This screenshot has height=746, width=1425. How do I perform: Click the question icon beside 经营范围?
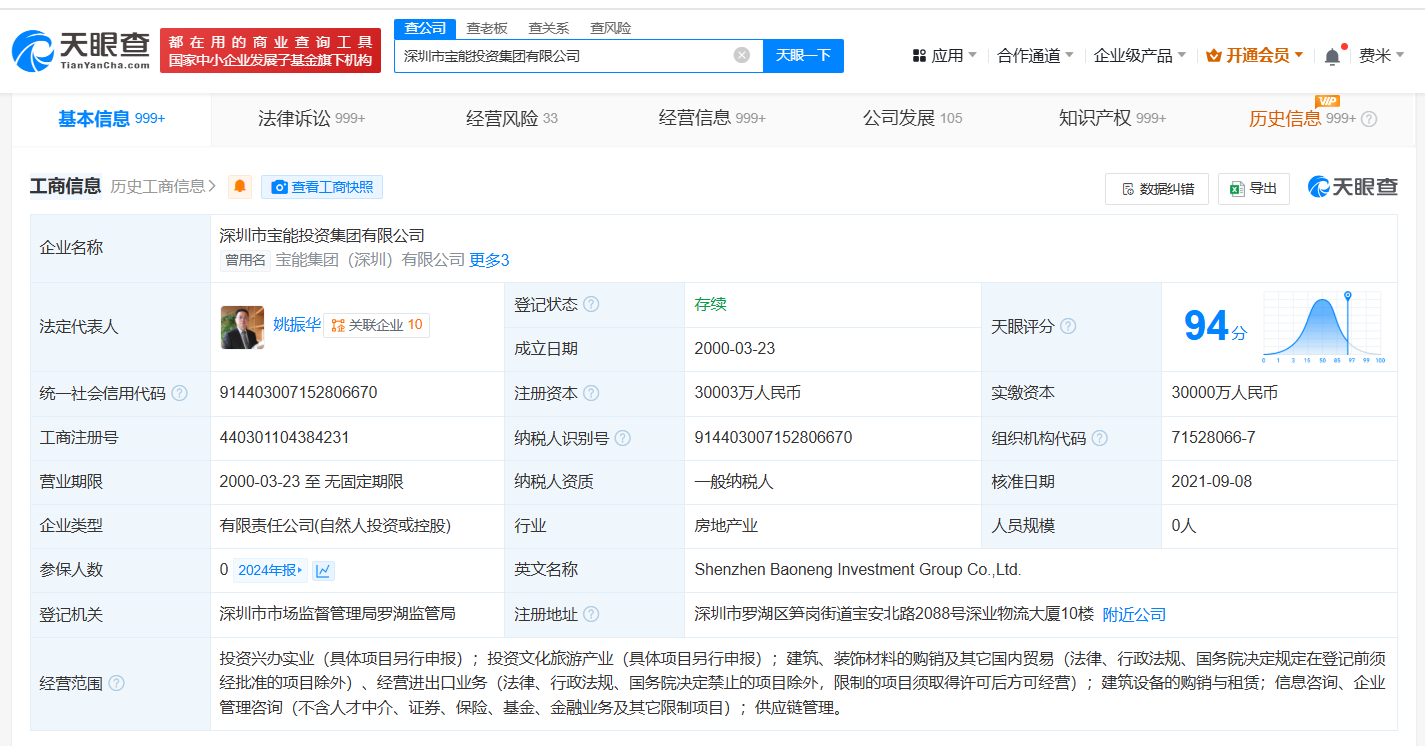pos(117,683)
